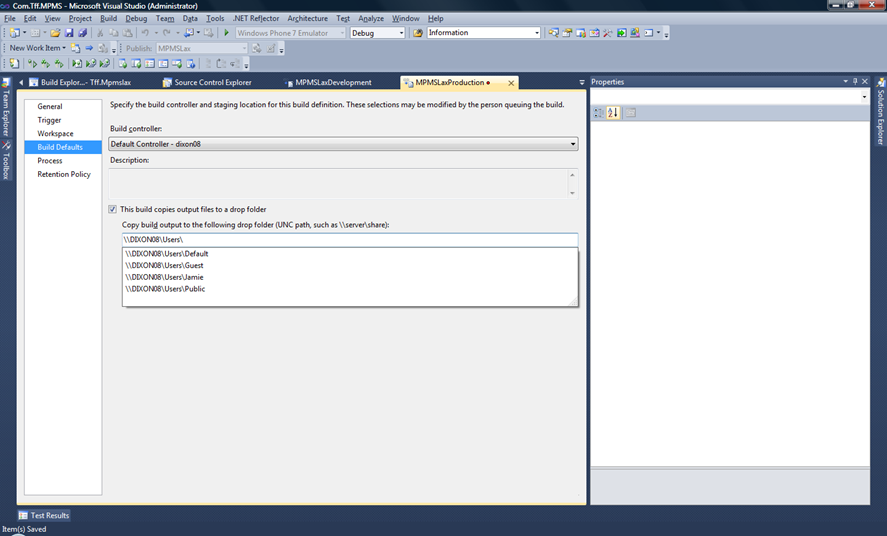Open the Debug configuration dropdown

point(377,33)
